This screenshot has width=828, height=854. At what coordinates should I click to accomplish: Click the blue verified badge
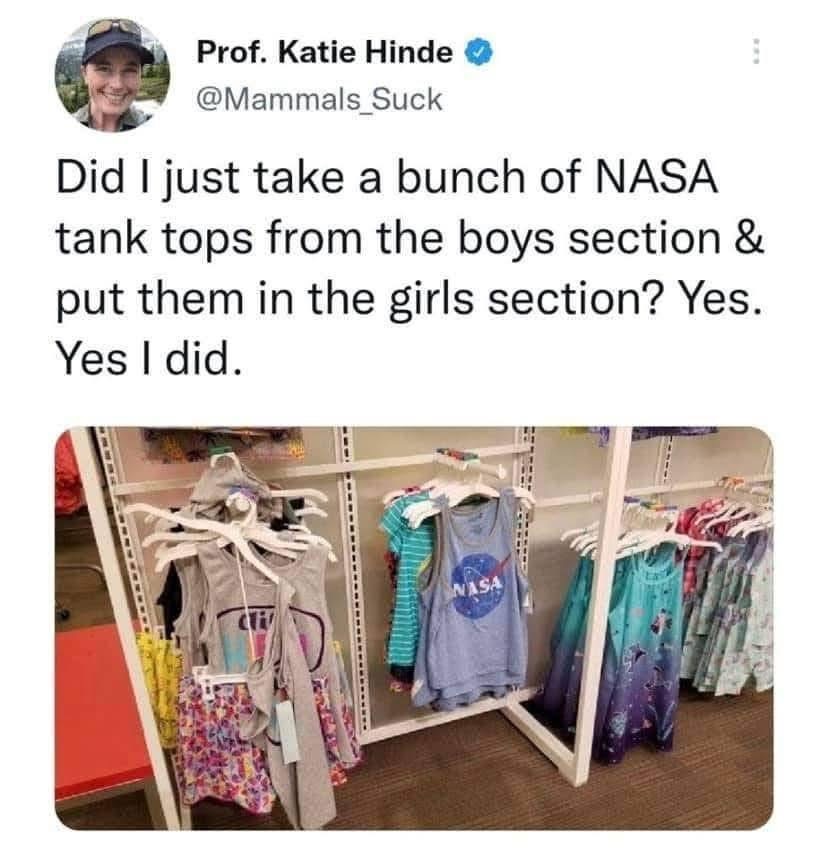click(479, 52)
